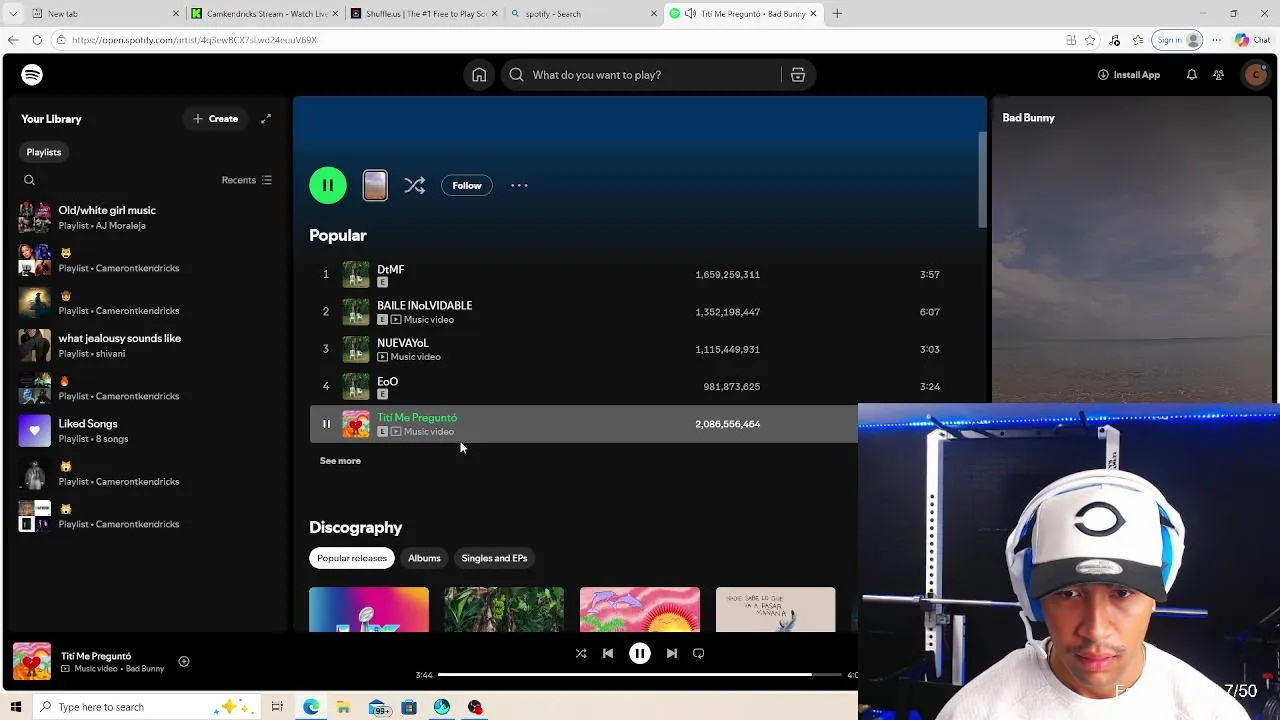The height and width of the screenshot is (720, 1280).
Task: Pause playback in the bottom player bar
Action: click(x=640, y=653)
